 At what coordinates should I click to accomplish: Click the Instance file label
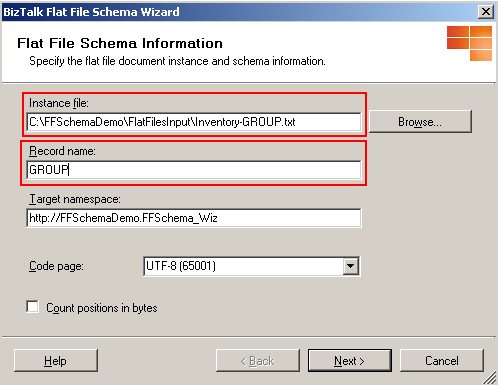(59, 103)
